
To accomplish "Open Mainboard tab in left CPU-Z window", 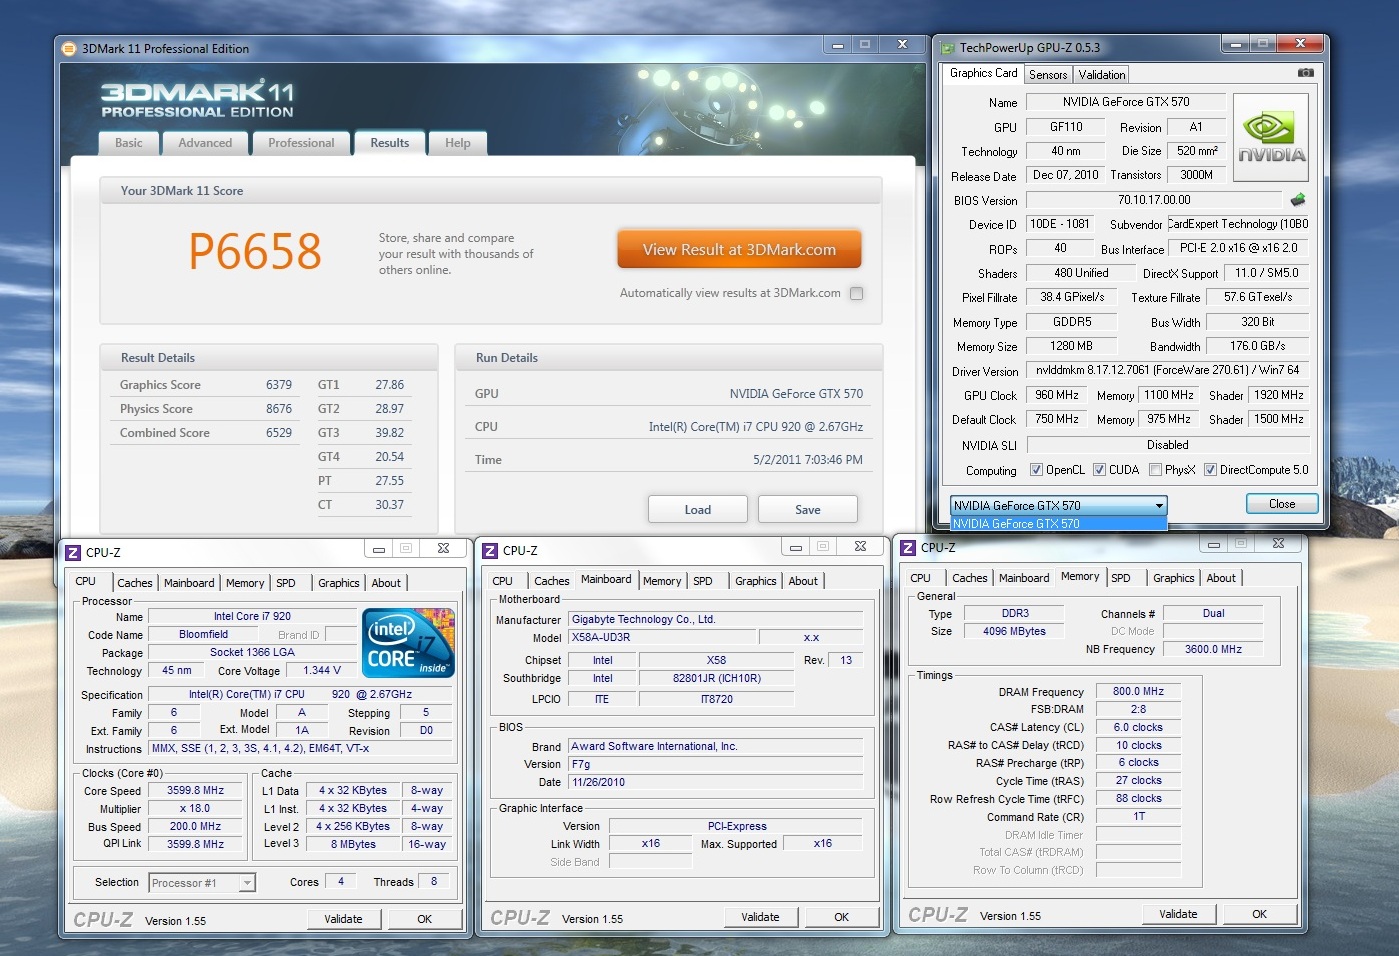I will [x=189, y=583].
